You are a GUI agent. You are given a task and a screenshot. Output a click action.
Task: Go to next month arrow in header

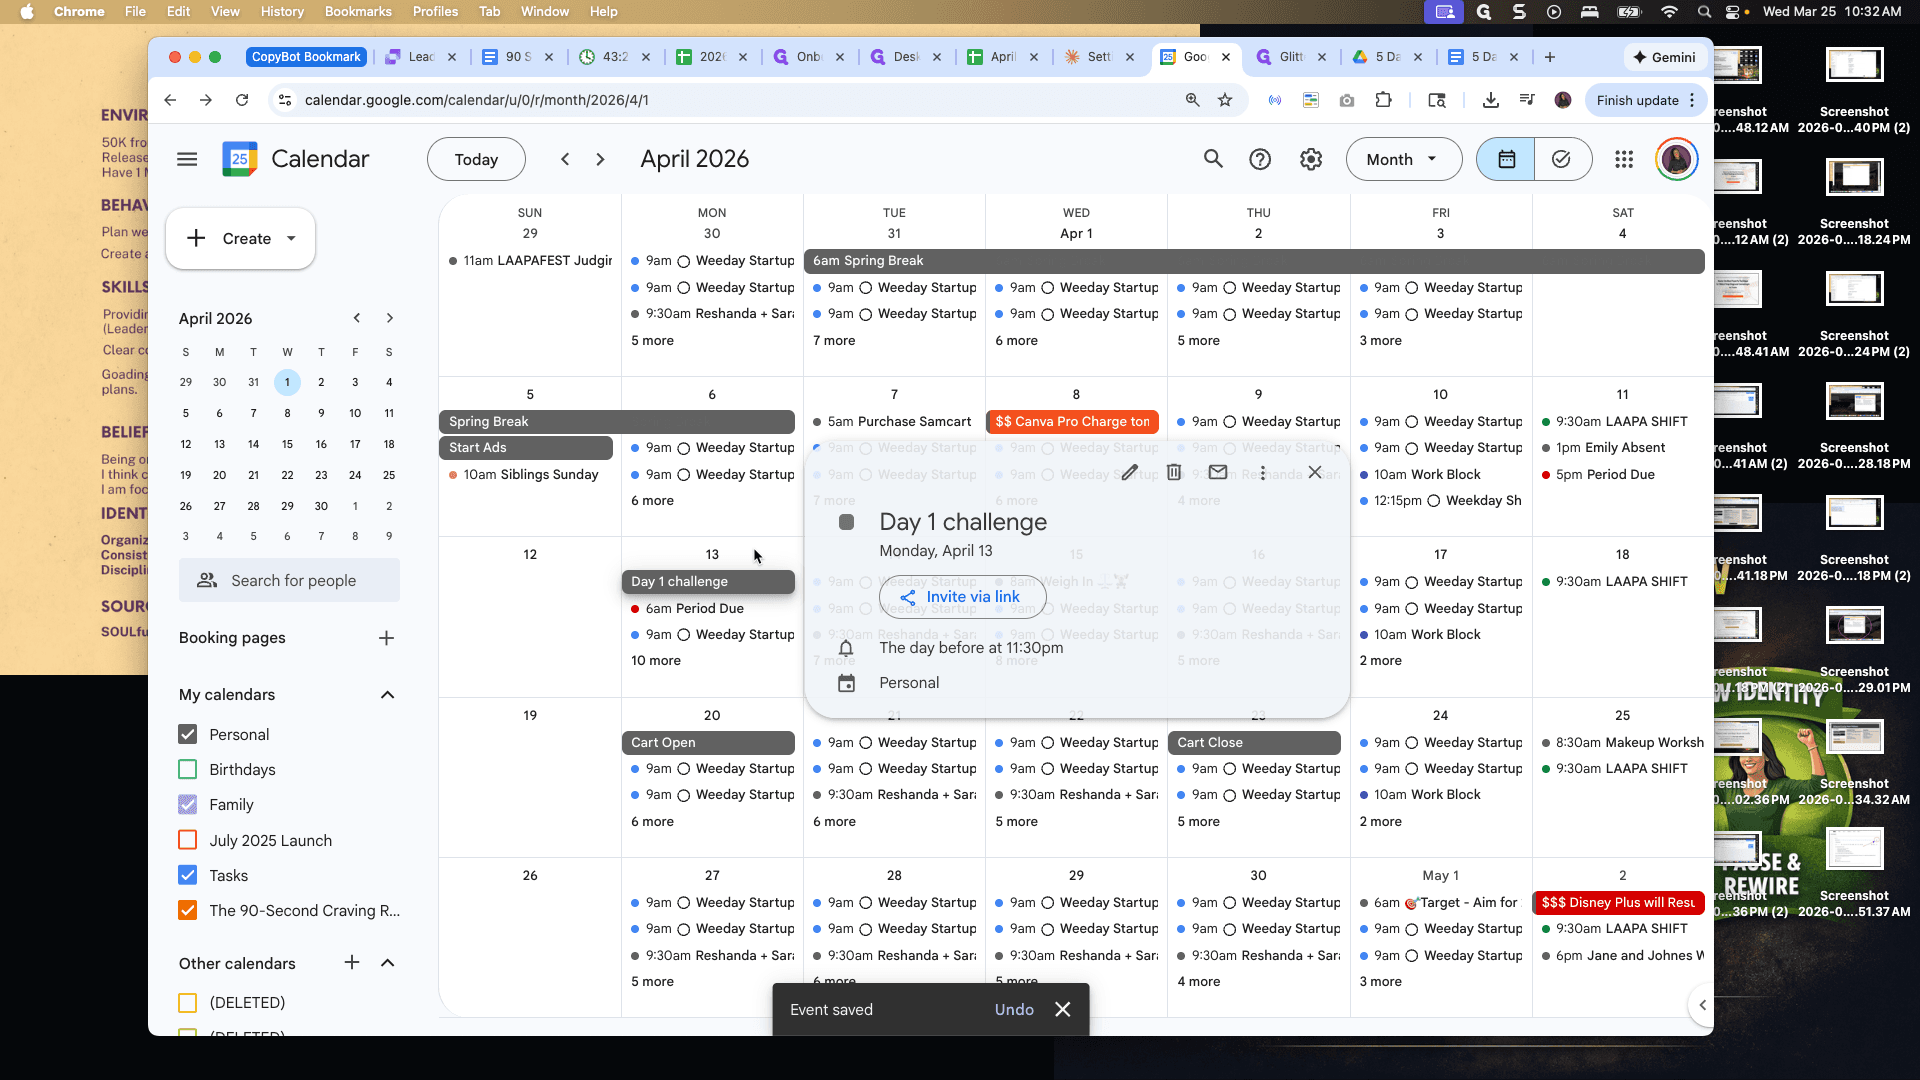[600, 159]
